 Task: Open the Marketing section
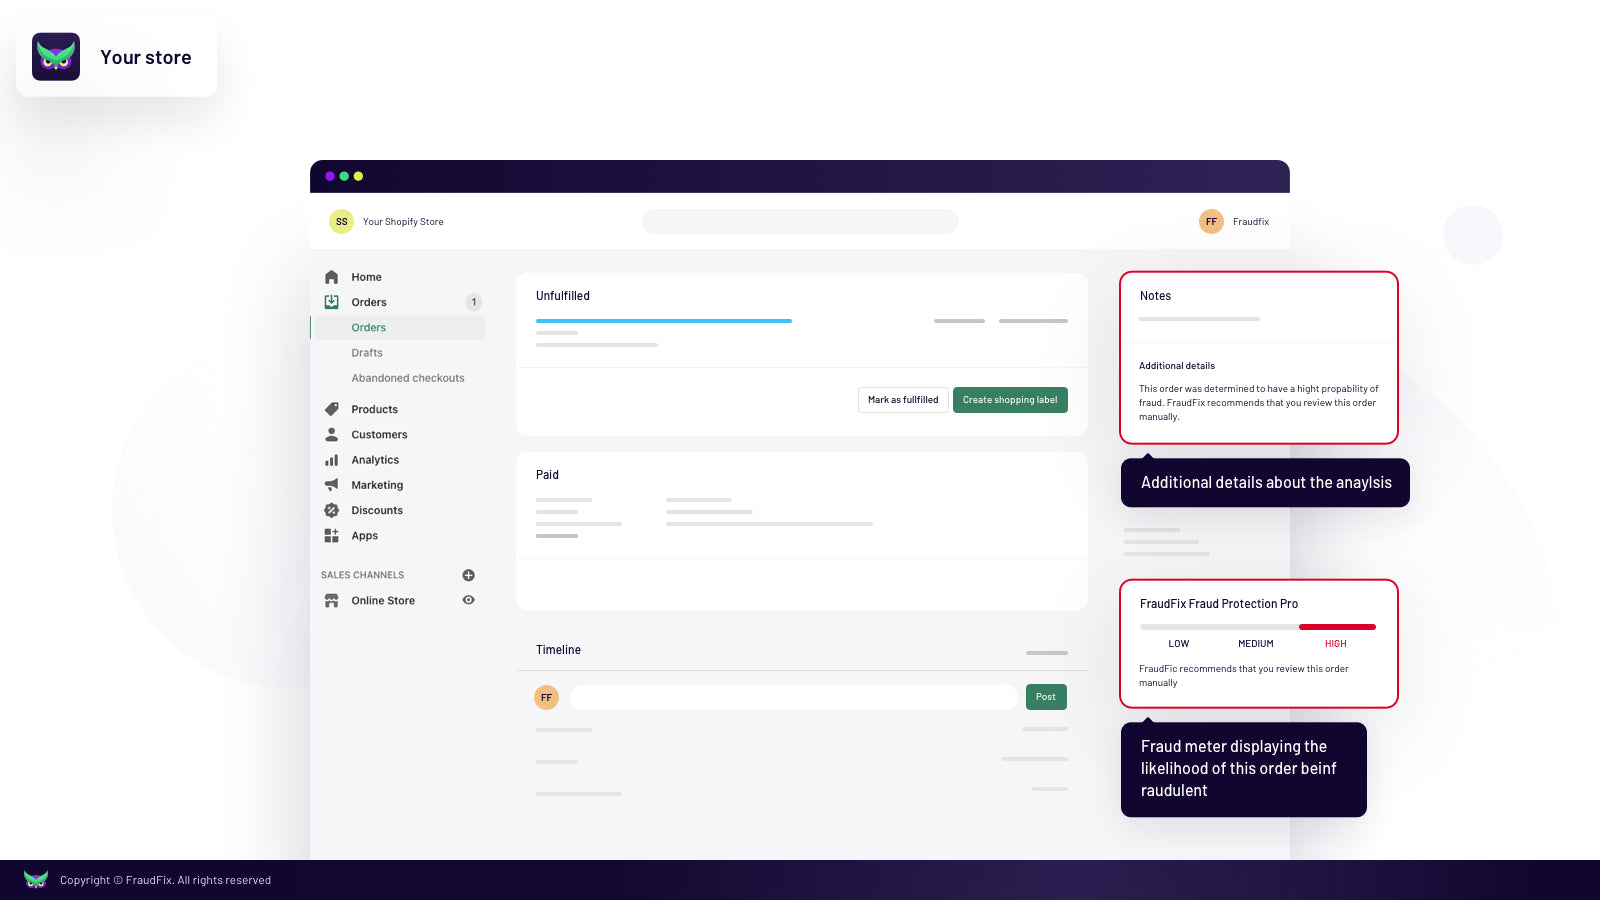pyautogui.click(x=377, y=485)
